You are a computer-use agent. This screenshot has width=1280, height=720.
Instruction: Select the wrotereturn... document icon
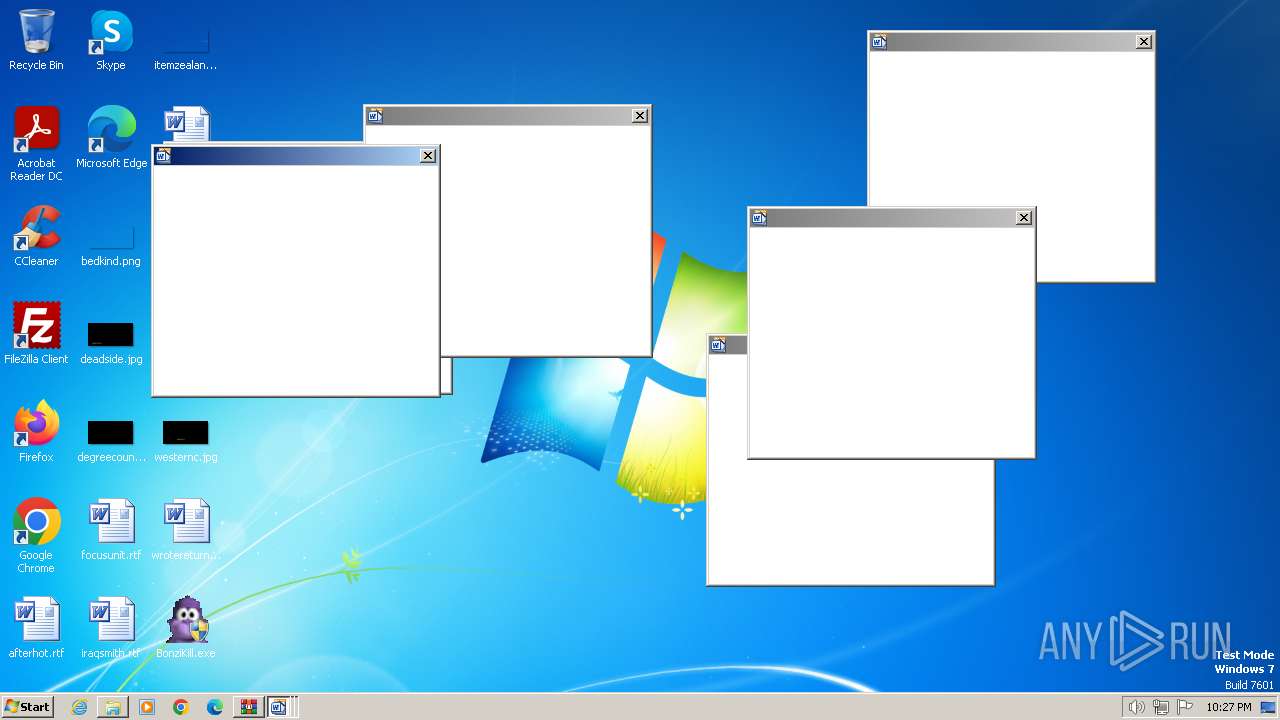tap(186, 530)
